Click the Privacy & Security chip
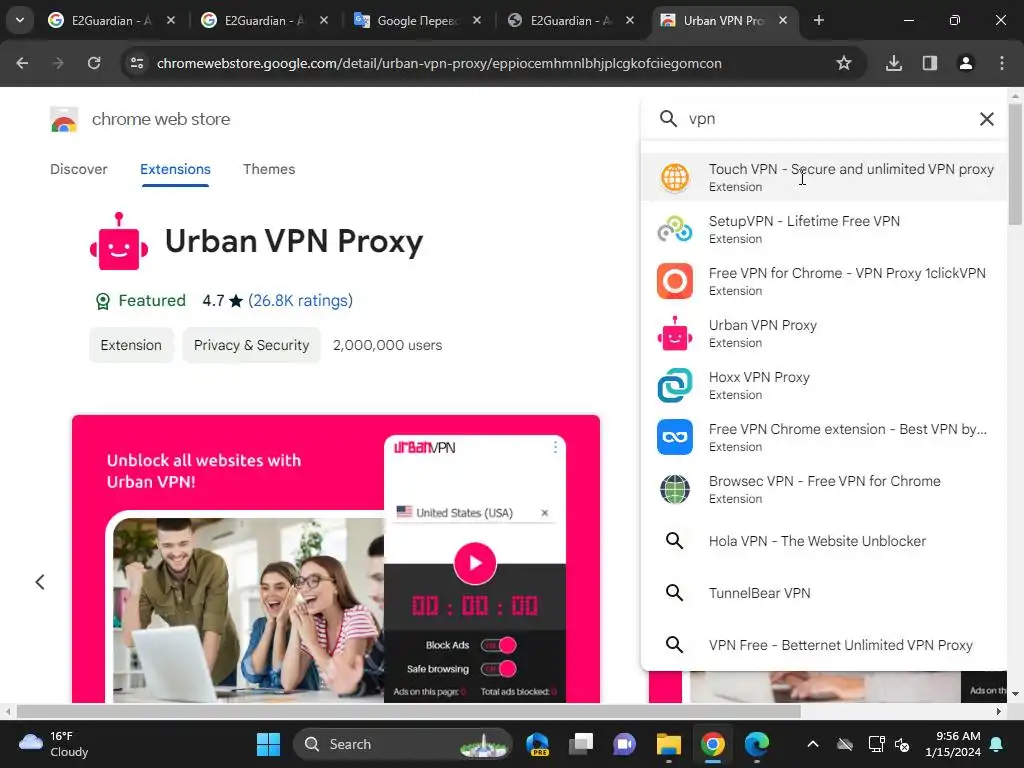 [x=251, y=345]
